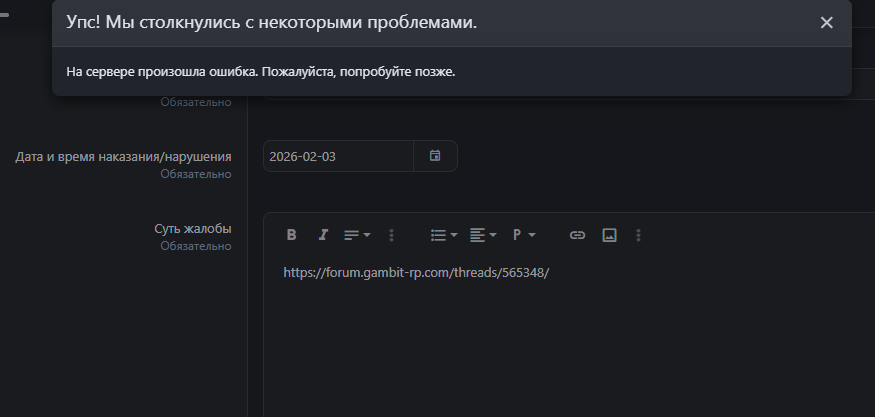Expand the font size dropdown
Image resolution: width=875 pixels, height=417 pixels.
pos(357,235)
